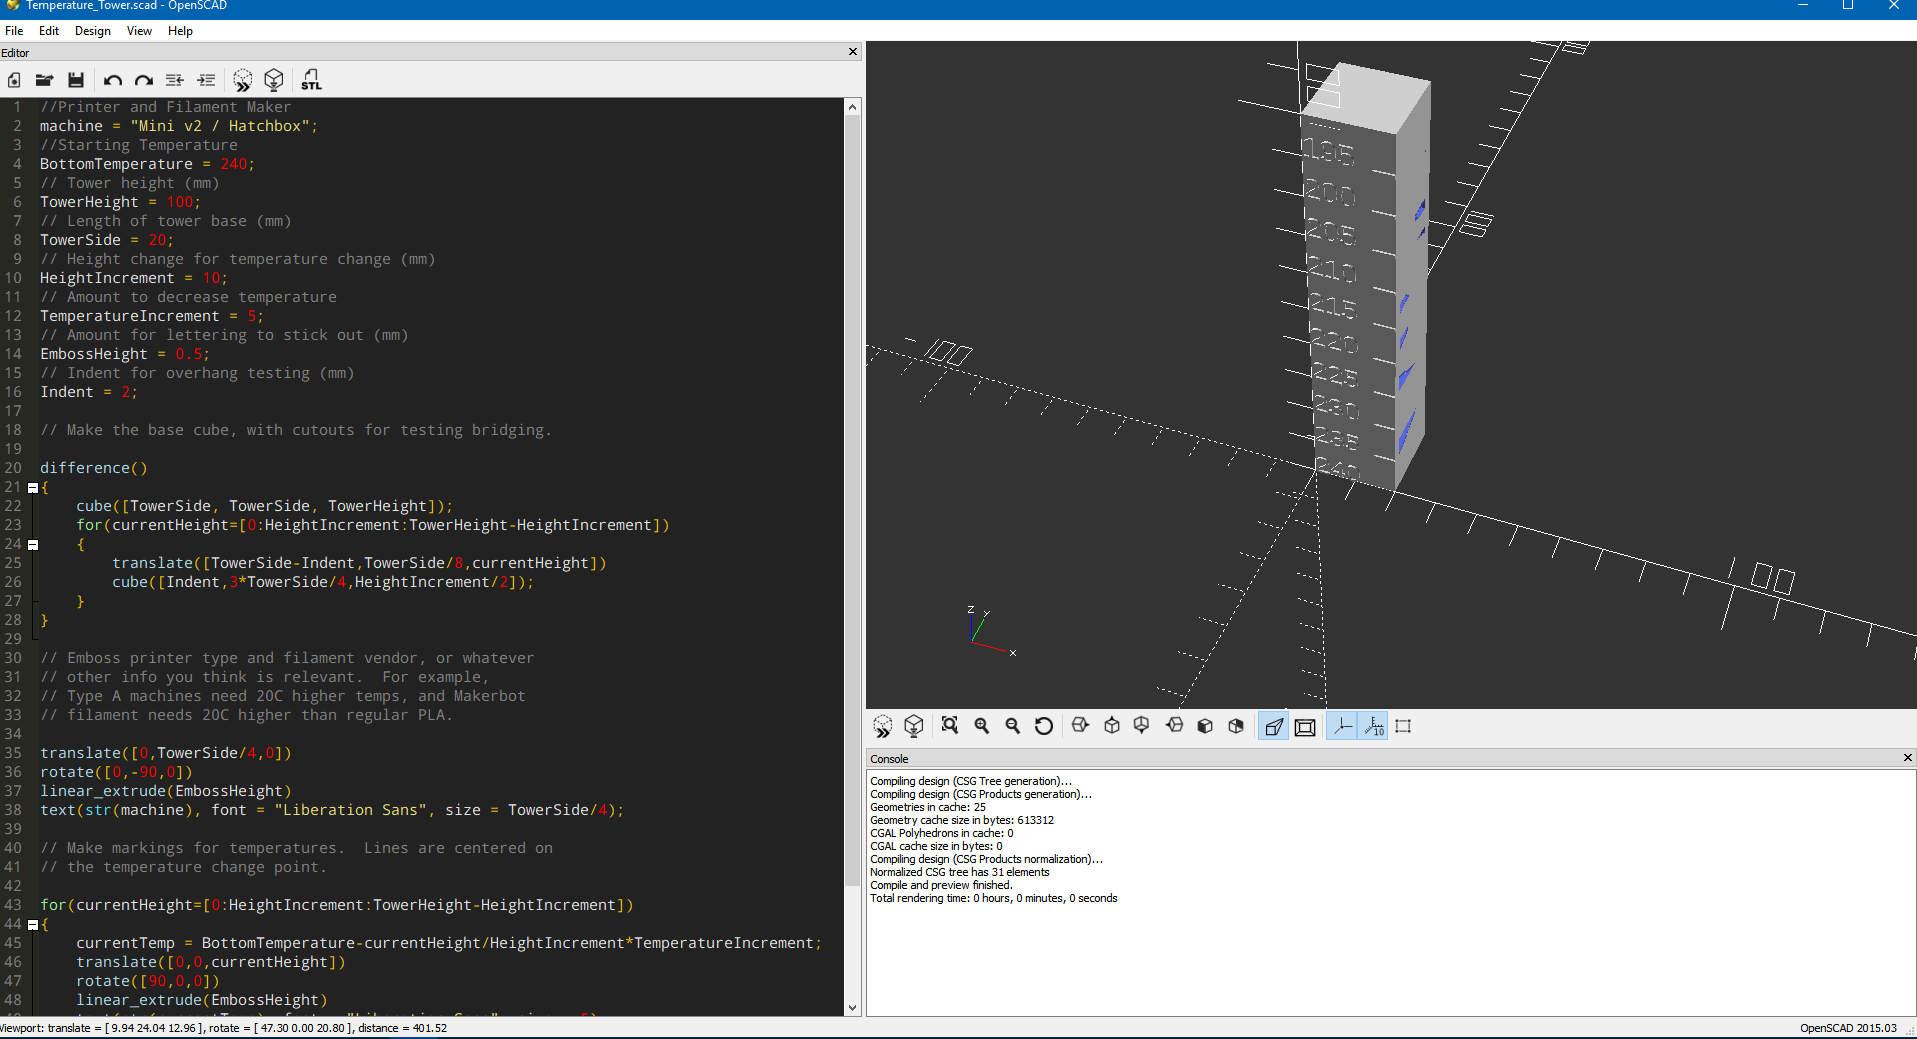The image size is (1917, 1039).
Task: Create a new file from the editor toolbar
Action: pyautogui.click(x=14, y=80)
